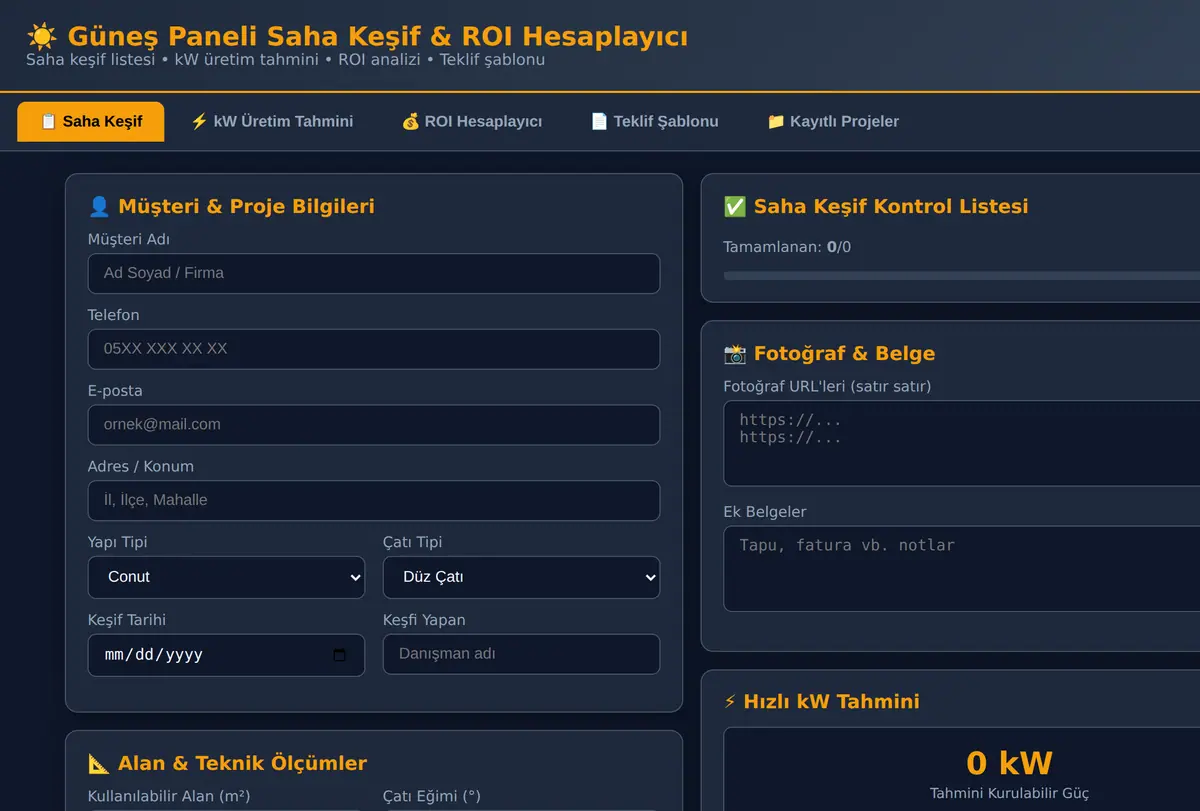
Task: Click the Fotoğraf URL'leri text area
Action: [962, 443]
